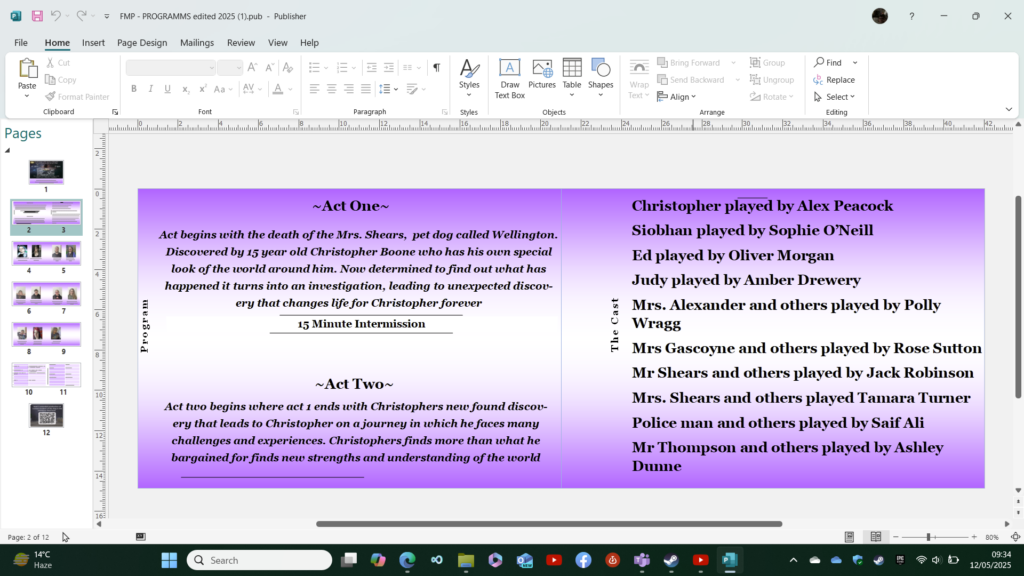1024x576 pixels.
Task: Open the Windows Start menu
Action: pos(169,560)
